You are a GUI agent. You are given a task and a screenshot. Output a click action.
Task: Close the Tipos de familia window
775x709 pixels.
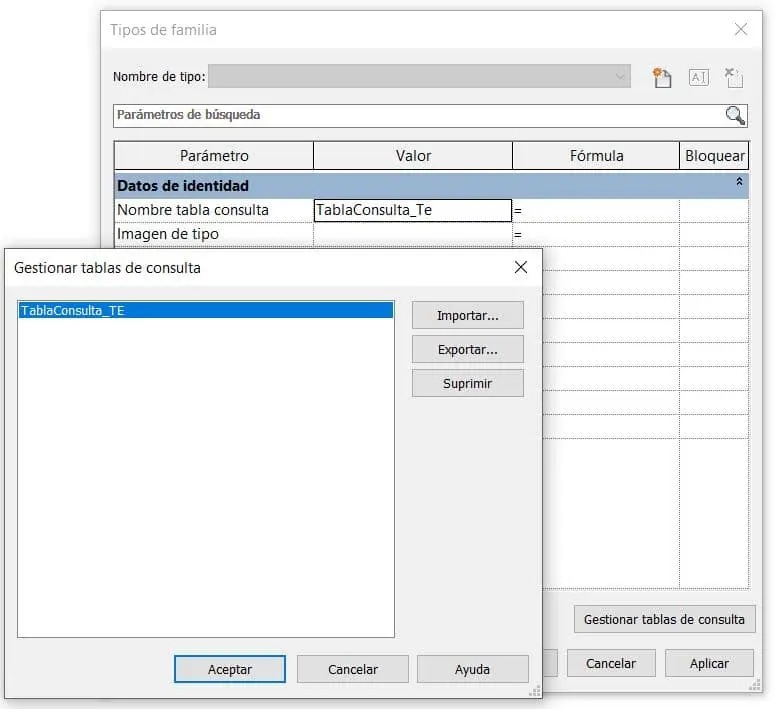tap(741, 30)
